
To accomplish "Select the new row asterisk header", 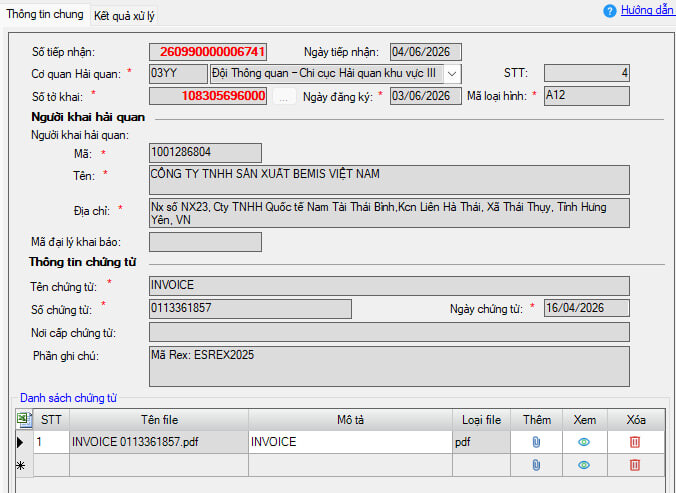I will click(25, 465).
